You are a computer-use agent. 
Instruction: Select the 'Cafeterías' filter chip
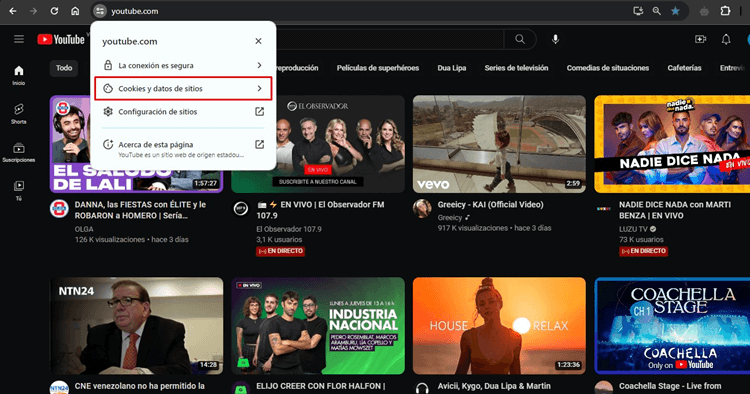[684, 68]
